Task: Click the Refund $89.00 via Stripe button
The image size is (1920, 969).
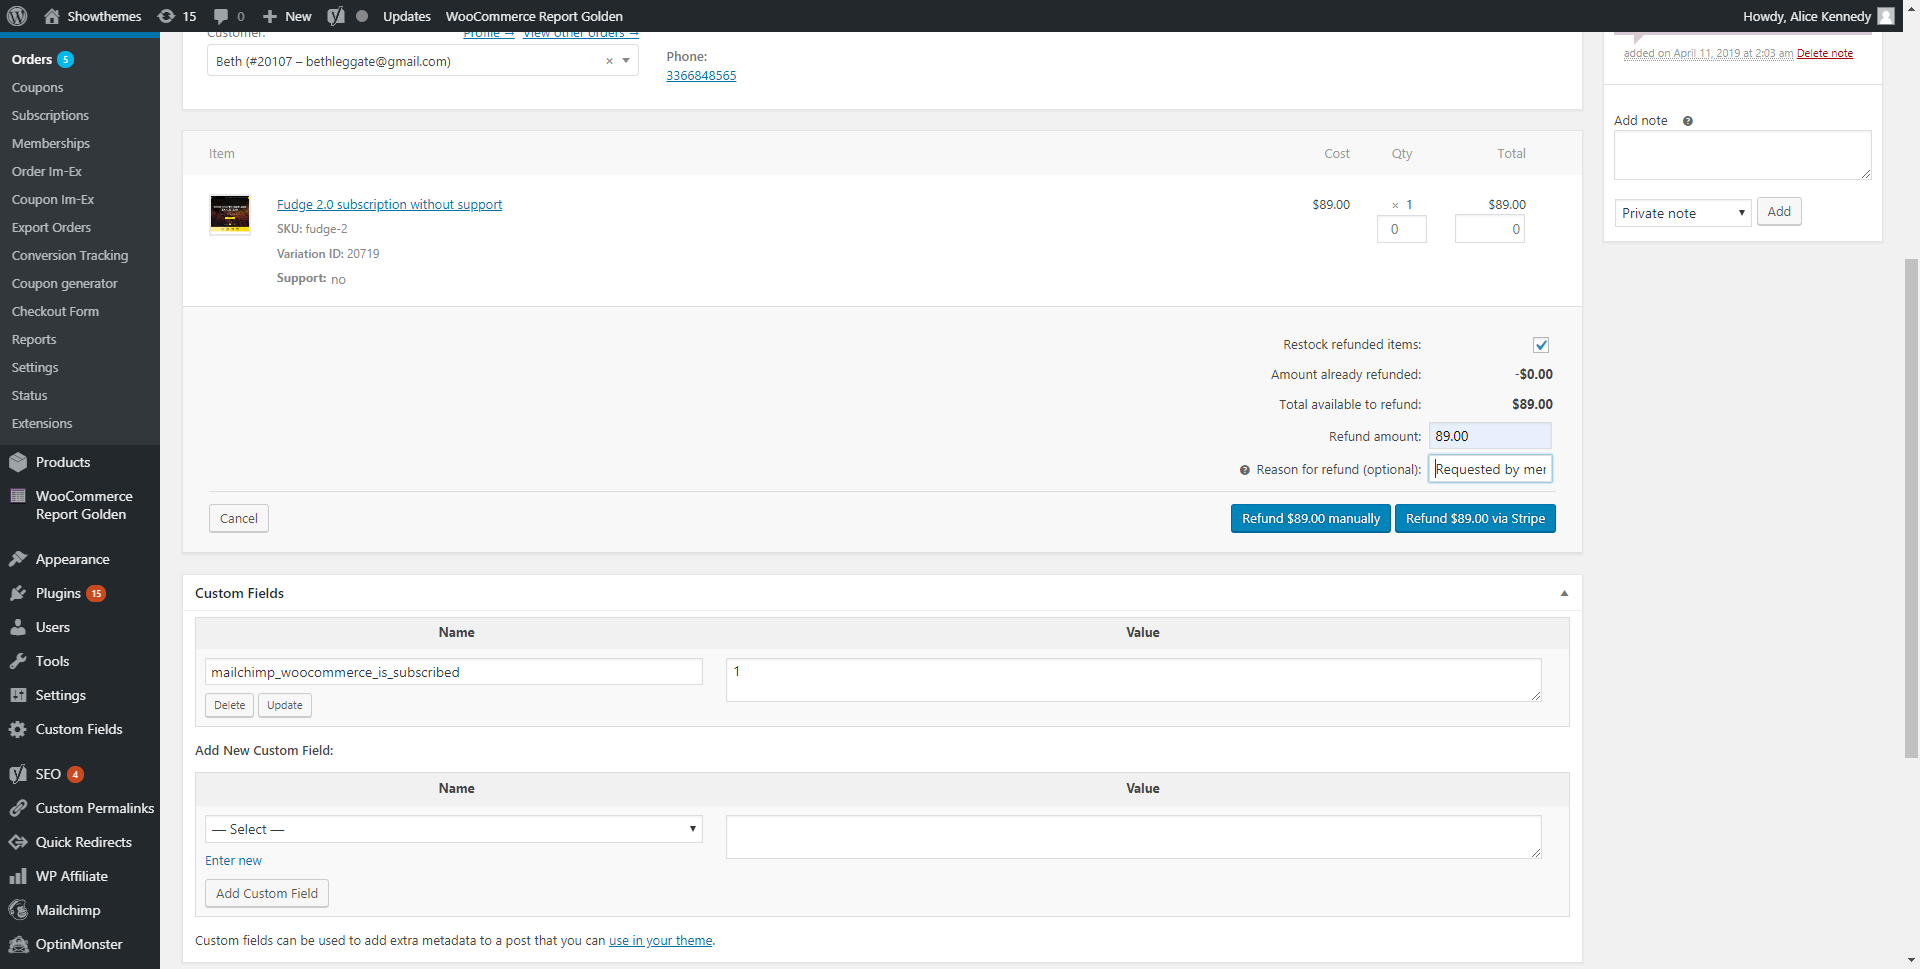Action: click(x=1475, y=518)
